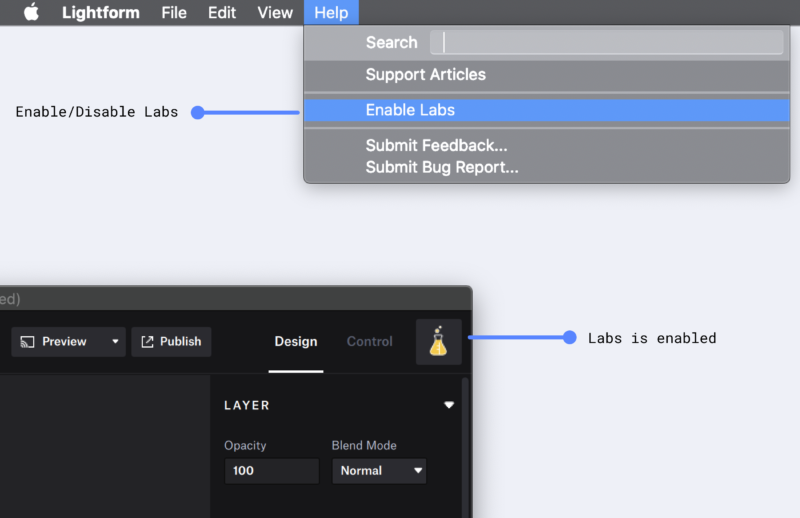Switch to the Control tab
Image resolution: width=800 pixels, height=518 pixels.
tap(369, 342)
